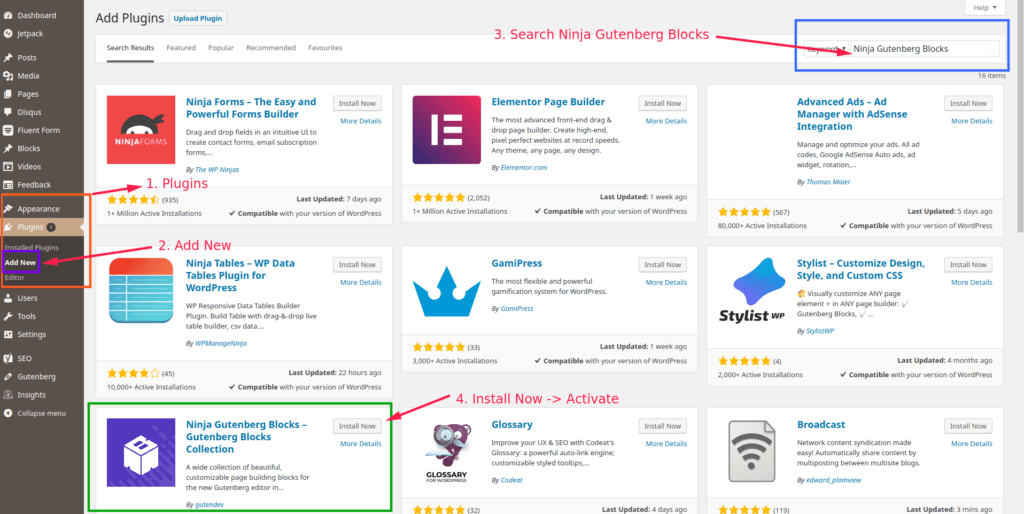This screenshot has height=514, width=1024.
Task: Open Advanced Ads plugin title link
Action: [851, 114]
